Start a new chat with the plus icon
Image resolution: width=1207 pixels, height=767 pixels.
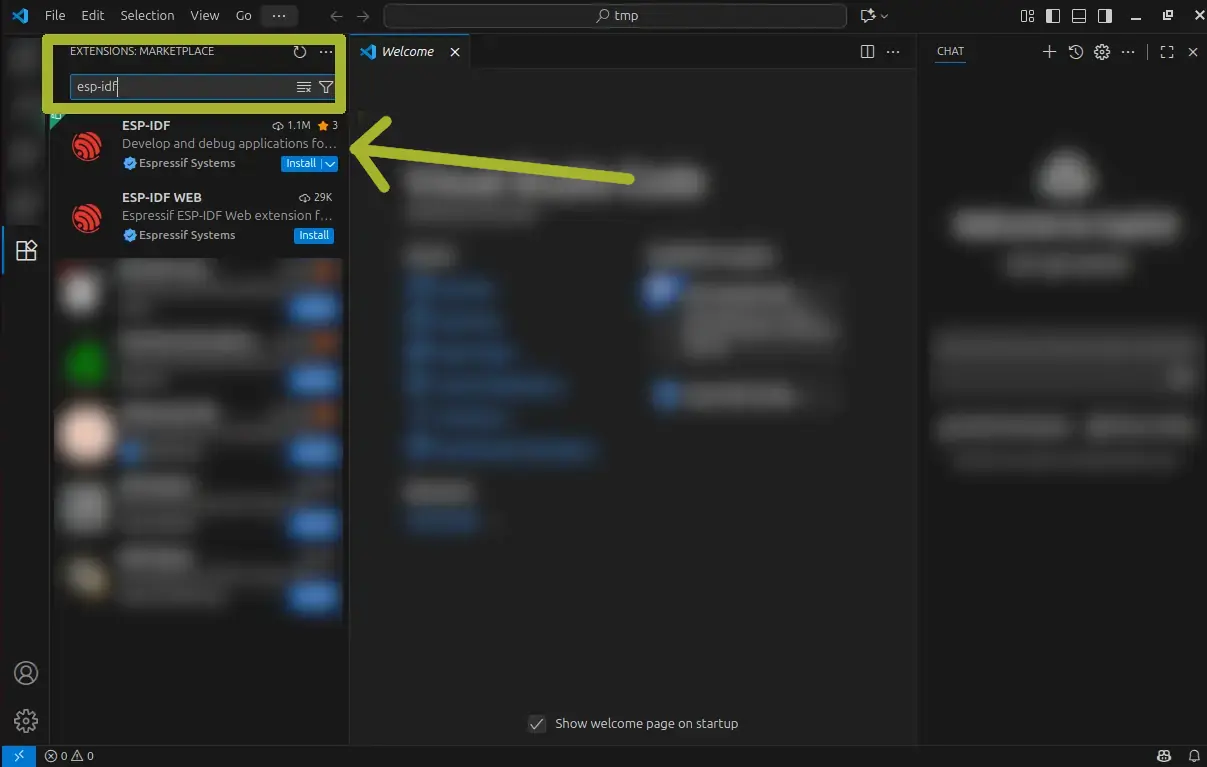(x=1048, y=51)
